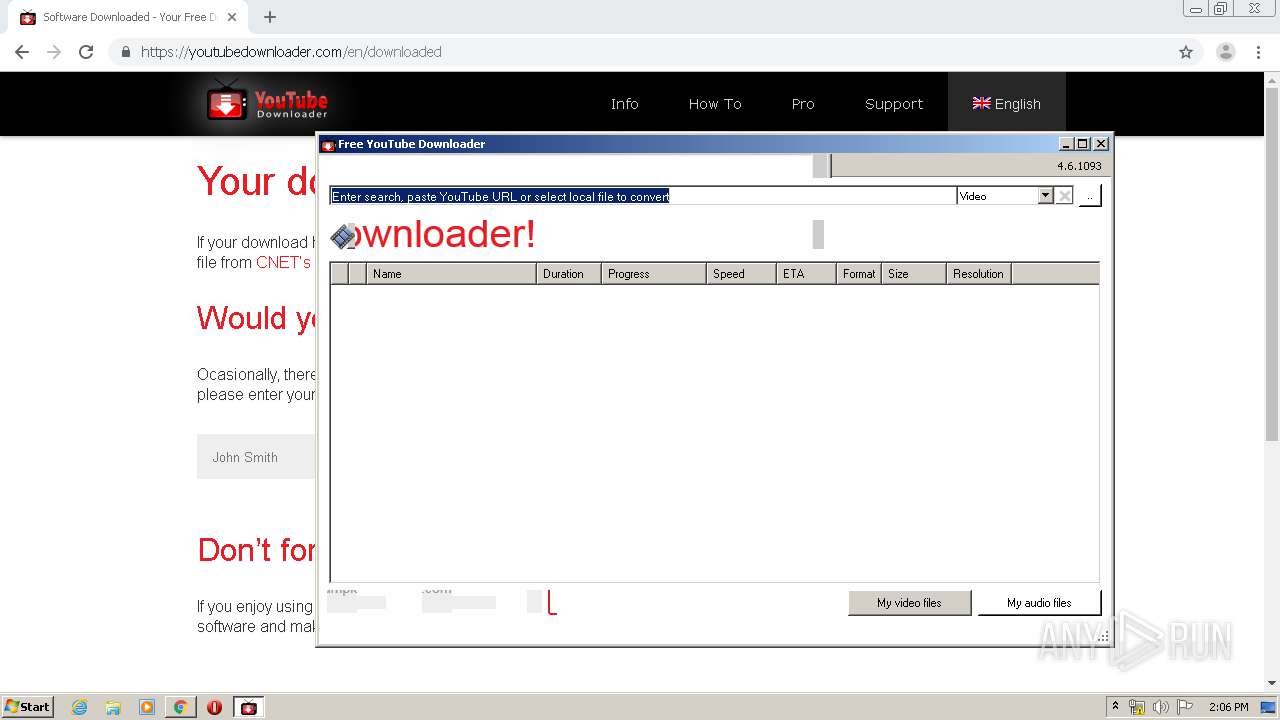Click the Progress column header
1280x720 pixels.
point(654,274)
